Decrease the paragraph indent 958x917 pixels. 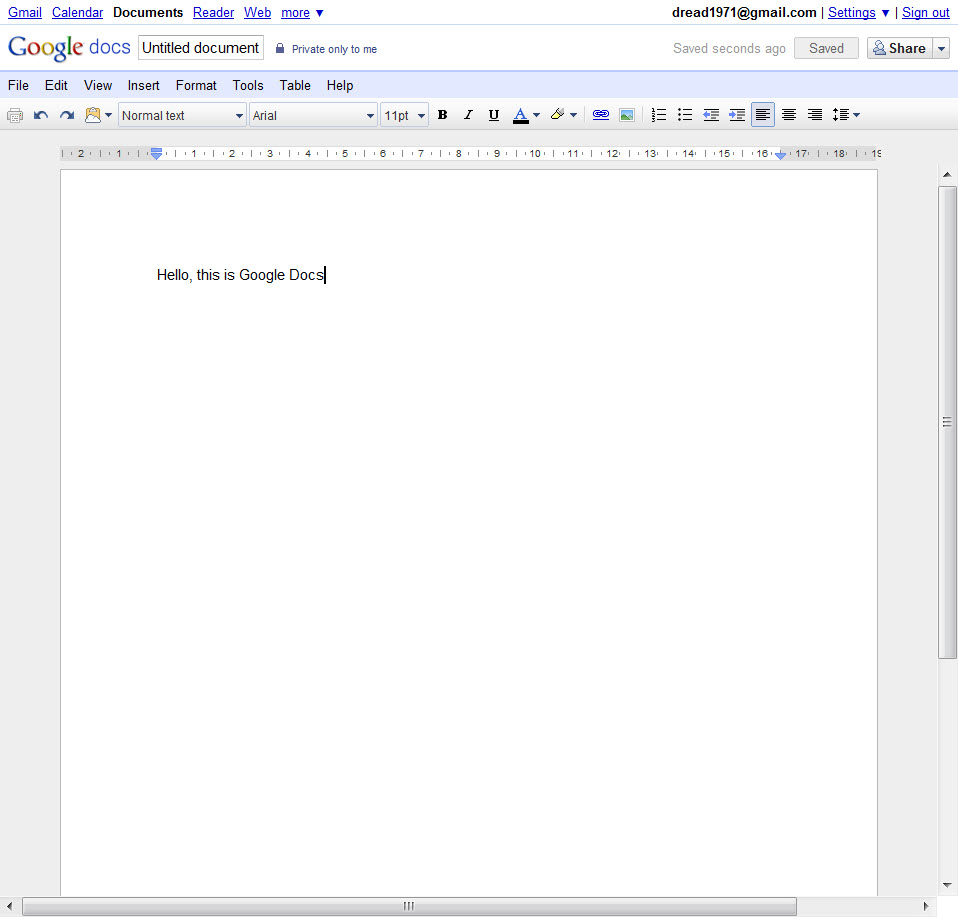coord(711,115)
